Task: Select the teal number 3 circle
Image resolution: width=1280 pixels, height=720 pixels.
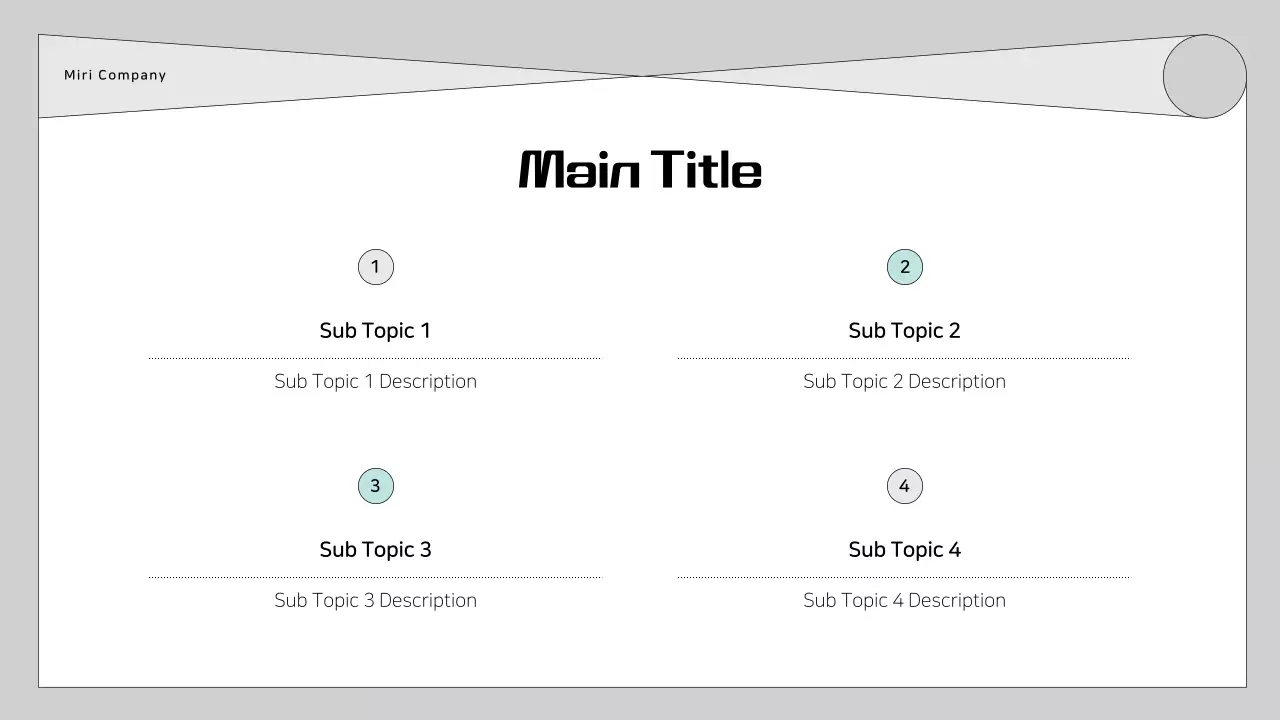Action: (x=376, y=486)
